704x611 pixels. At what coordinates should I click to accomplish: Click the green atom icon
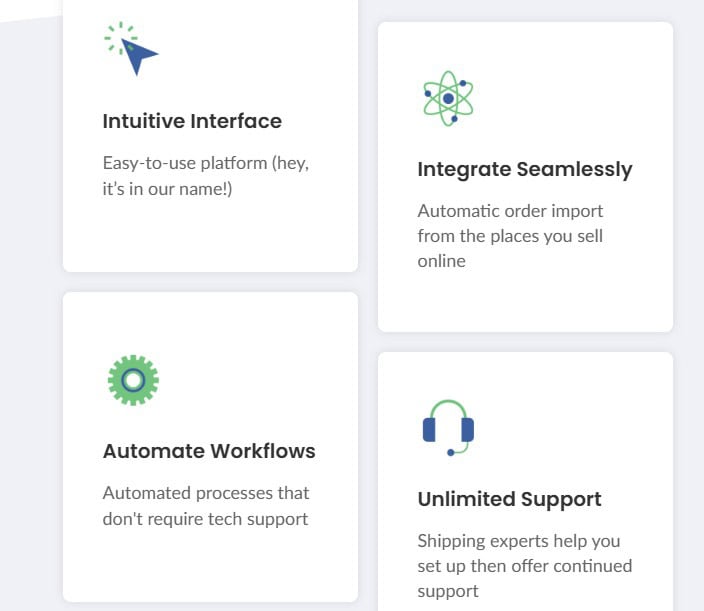[x=448, y=98]
